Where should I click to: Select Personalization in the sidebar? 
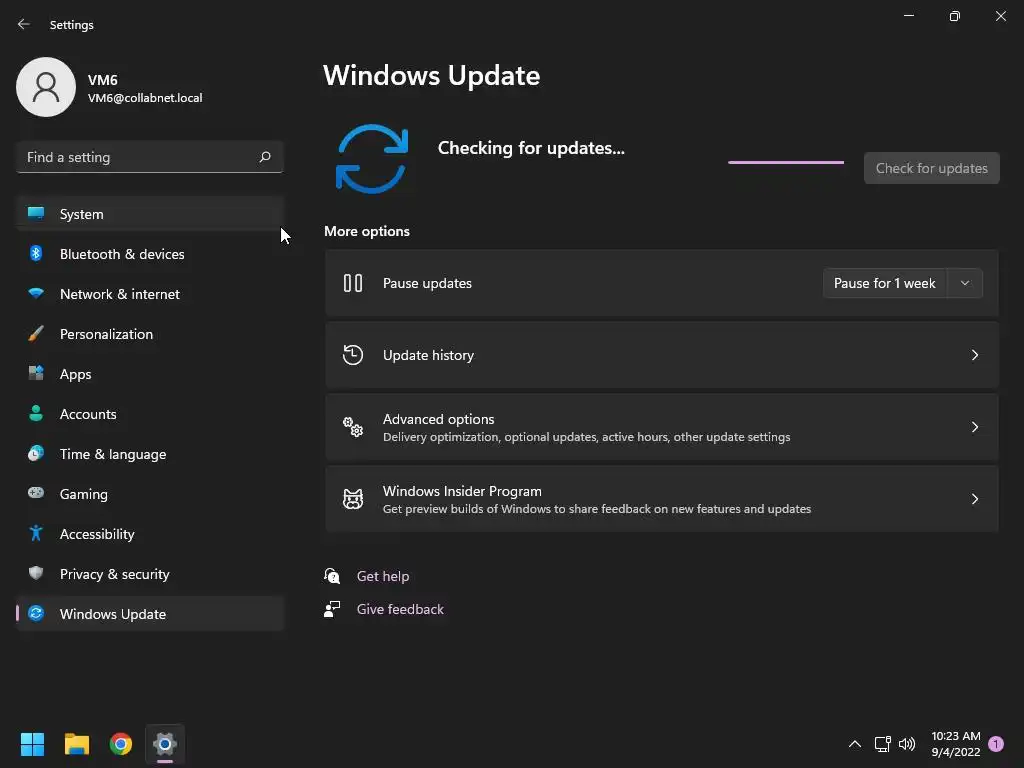click(x=150, y=334)
